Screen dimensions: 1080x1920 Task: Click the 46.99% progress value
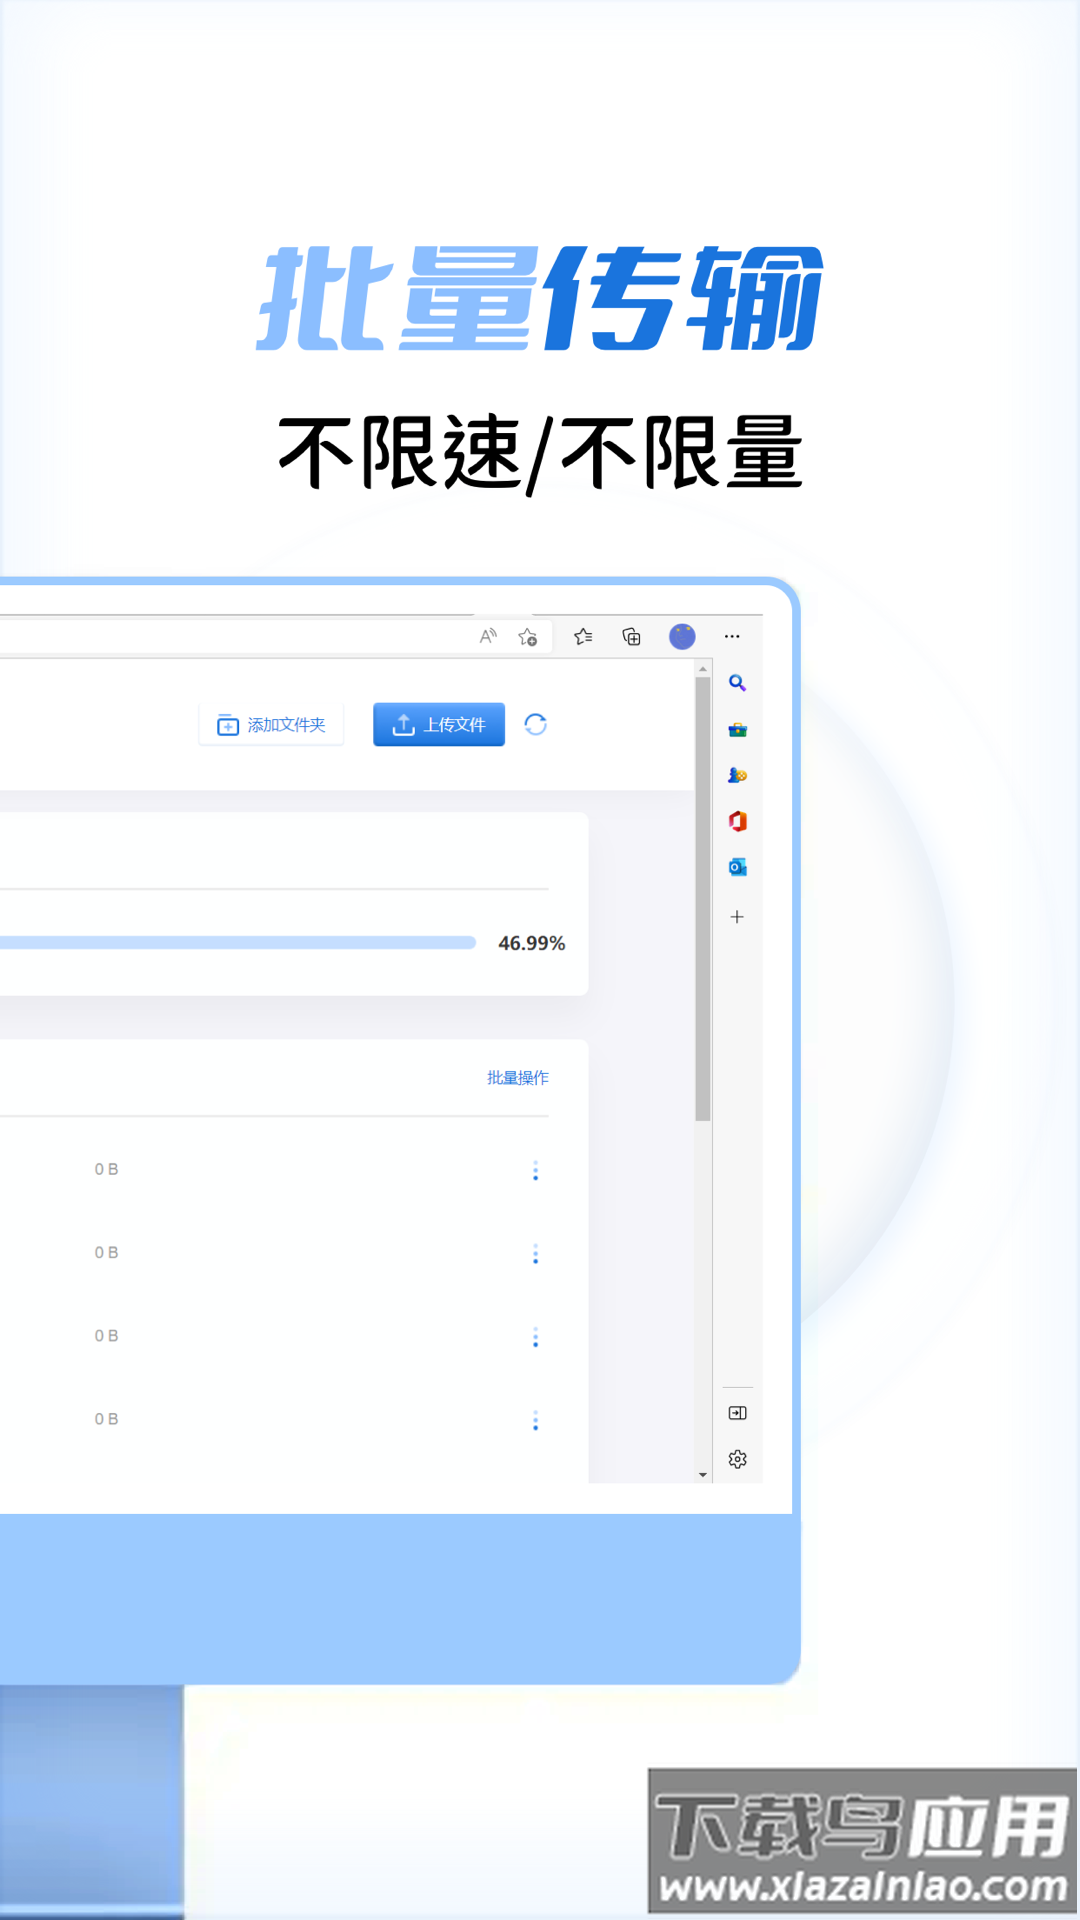pos(532,943)
